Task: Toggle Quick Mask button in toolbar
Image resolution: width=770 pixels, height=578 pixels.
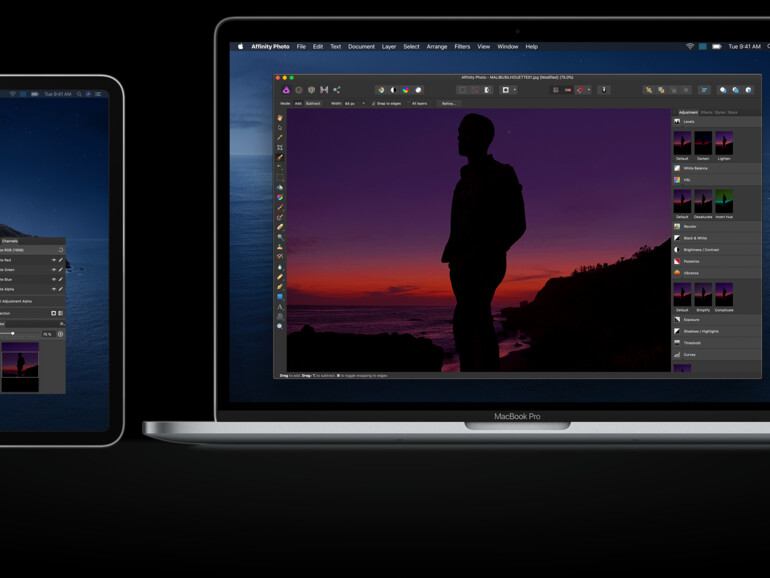Action: (505, 90)
